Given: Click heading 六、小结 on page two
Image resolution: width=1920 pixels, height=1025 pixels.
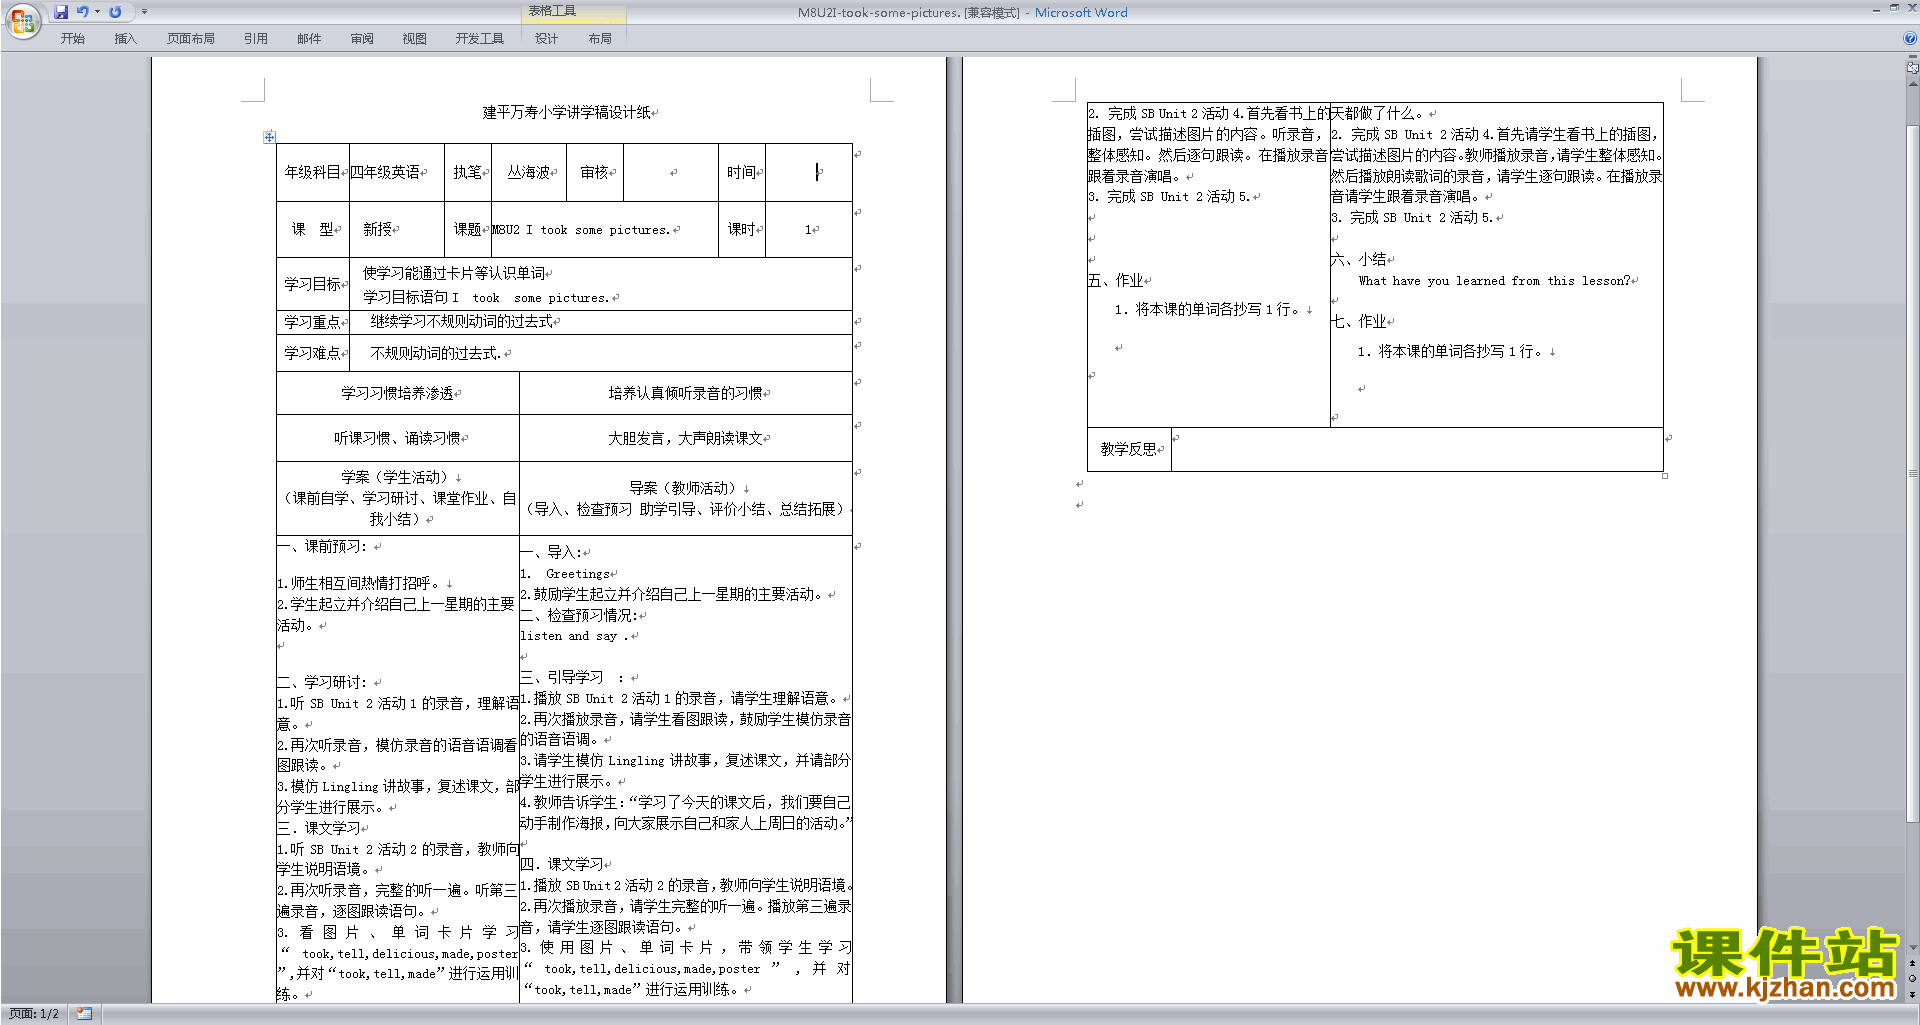Looking at the screenshot, I should click(x=1358, y=259).
